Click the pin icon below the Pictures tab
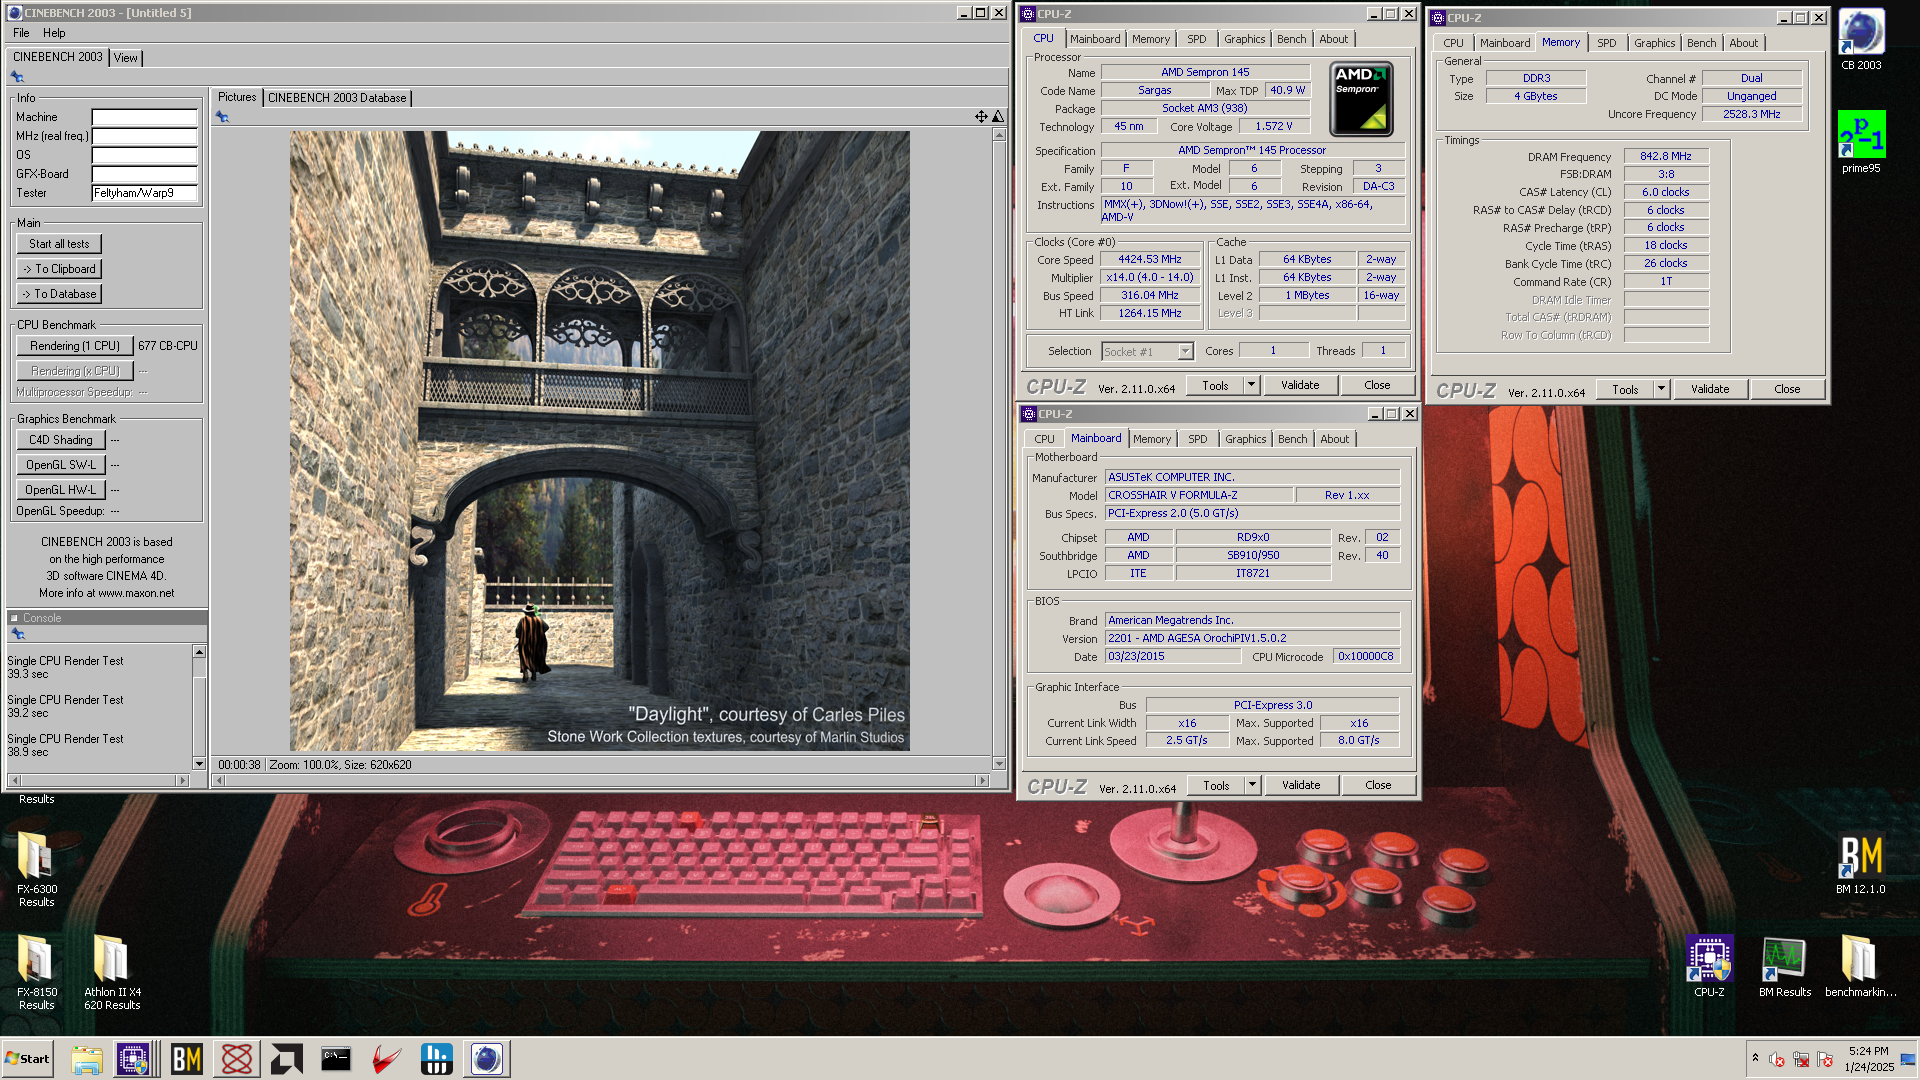Screen dimensions: 1920x1080 (222, 117)
